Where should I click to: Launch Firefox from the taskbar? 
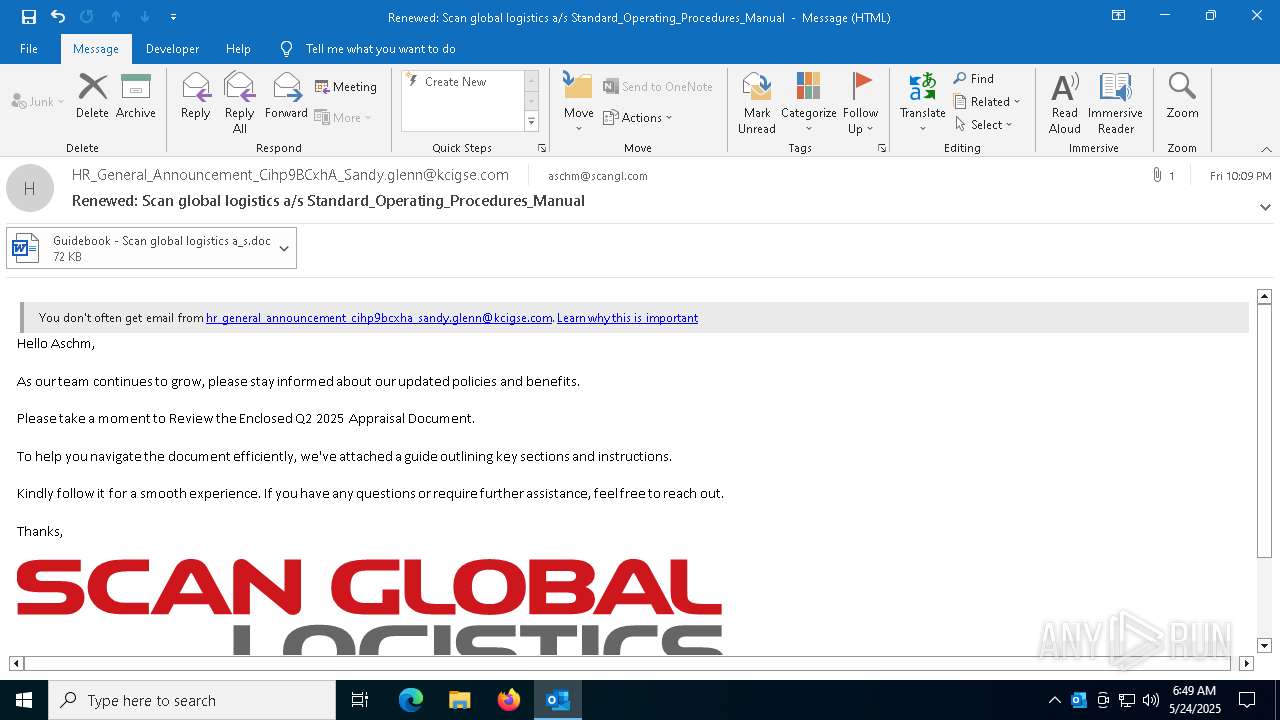509,700
